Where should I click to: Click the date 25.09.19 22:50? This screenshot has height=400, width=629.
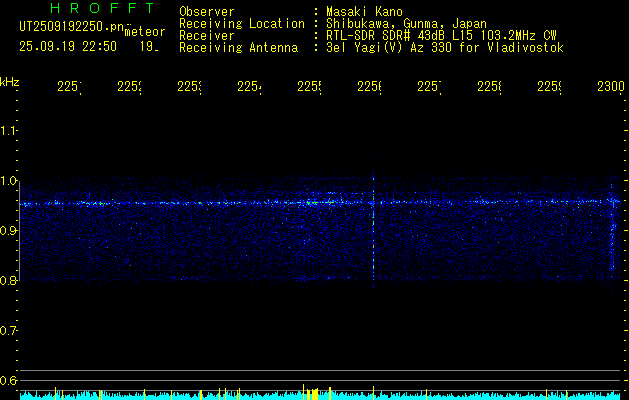(x=68, y=47)
